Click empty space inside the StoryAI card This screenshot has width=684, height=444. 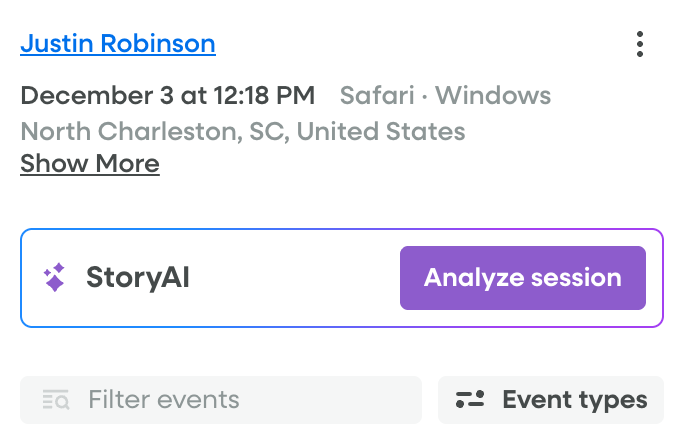point(300,278)
